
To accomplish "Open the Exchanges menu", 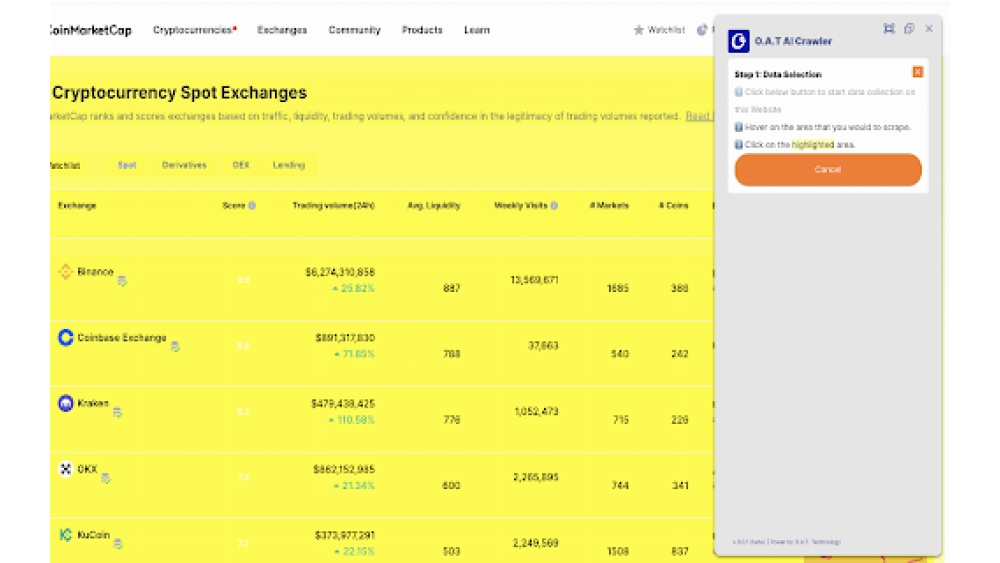I will tap(282, 30).
